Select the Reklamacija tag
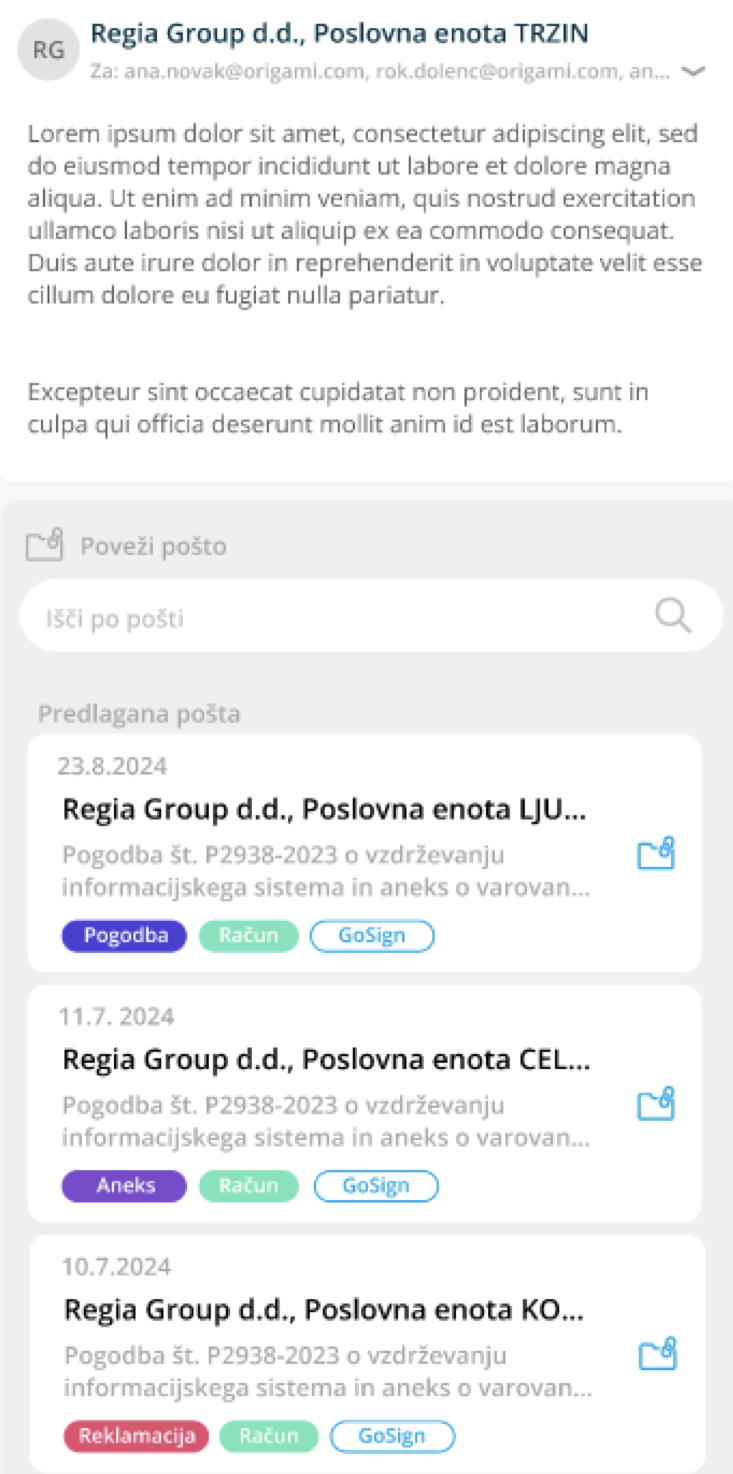 137,1436
